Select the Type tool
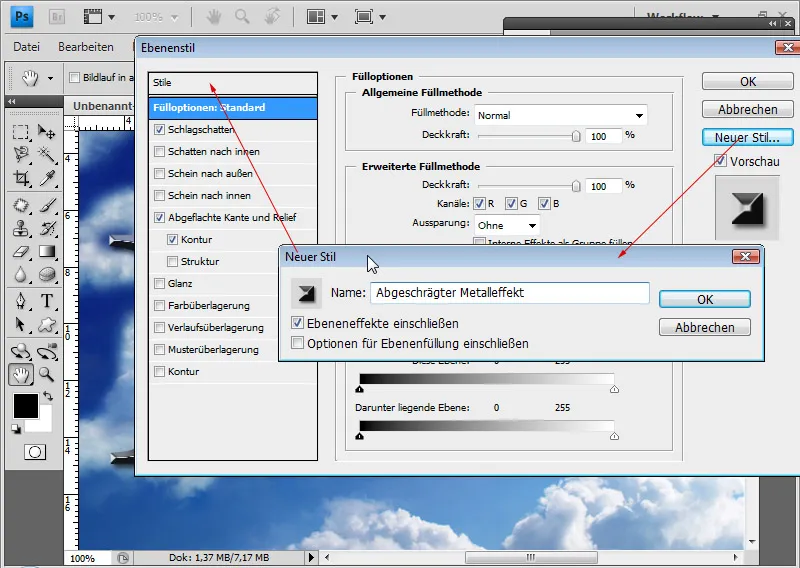 click(x=47, y=301)
